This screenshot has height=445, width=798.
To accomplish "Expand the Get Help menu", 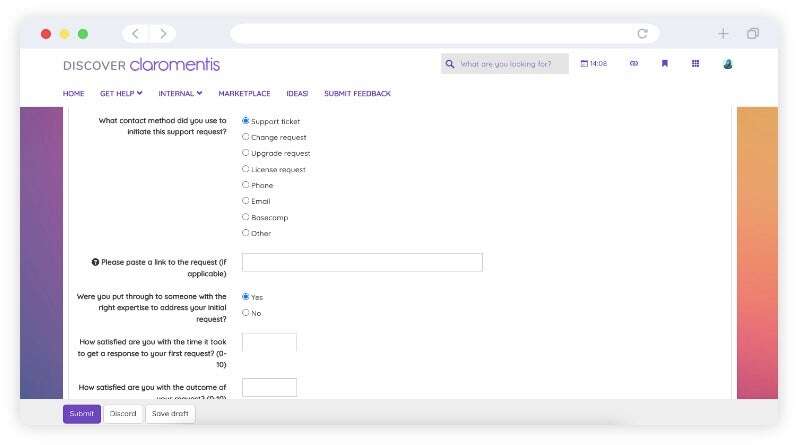I will click(x=121, y=93).
